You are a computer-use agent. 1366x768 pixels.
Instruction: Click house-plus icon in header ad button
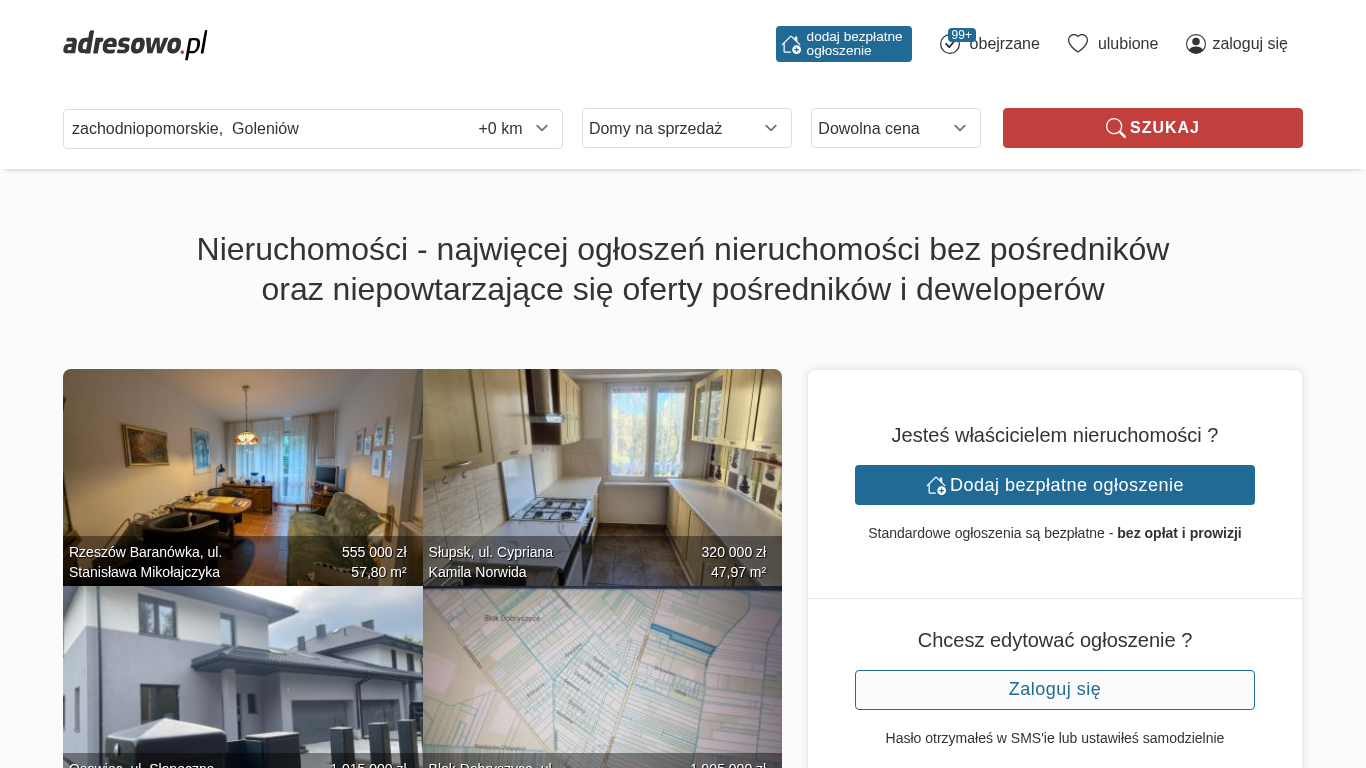point(791,44)
